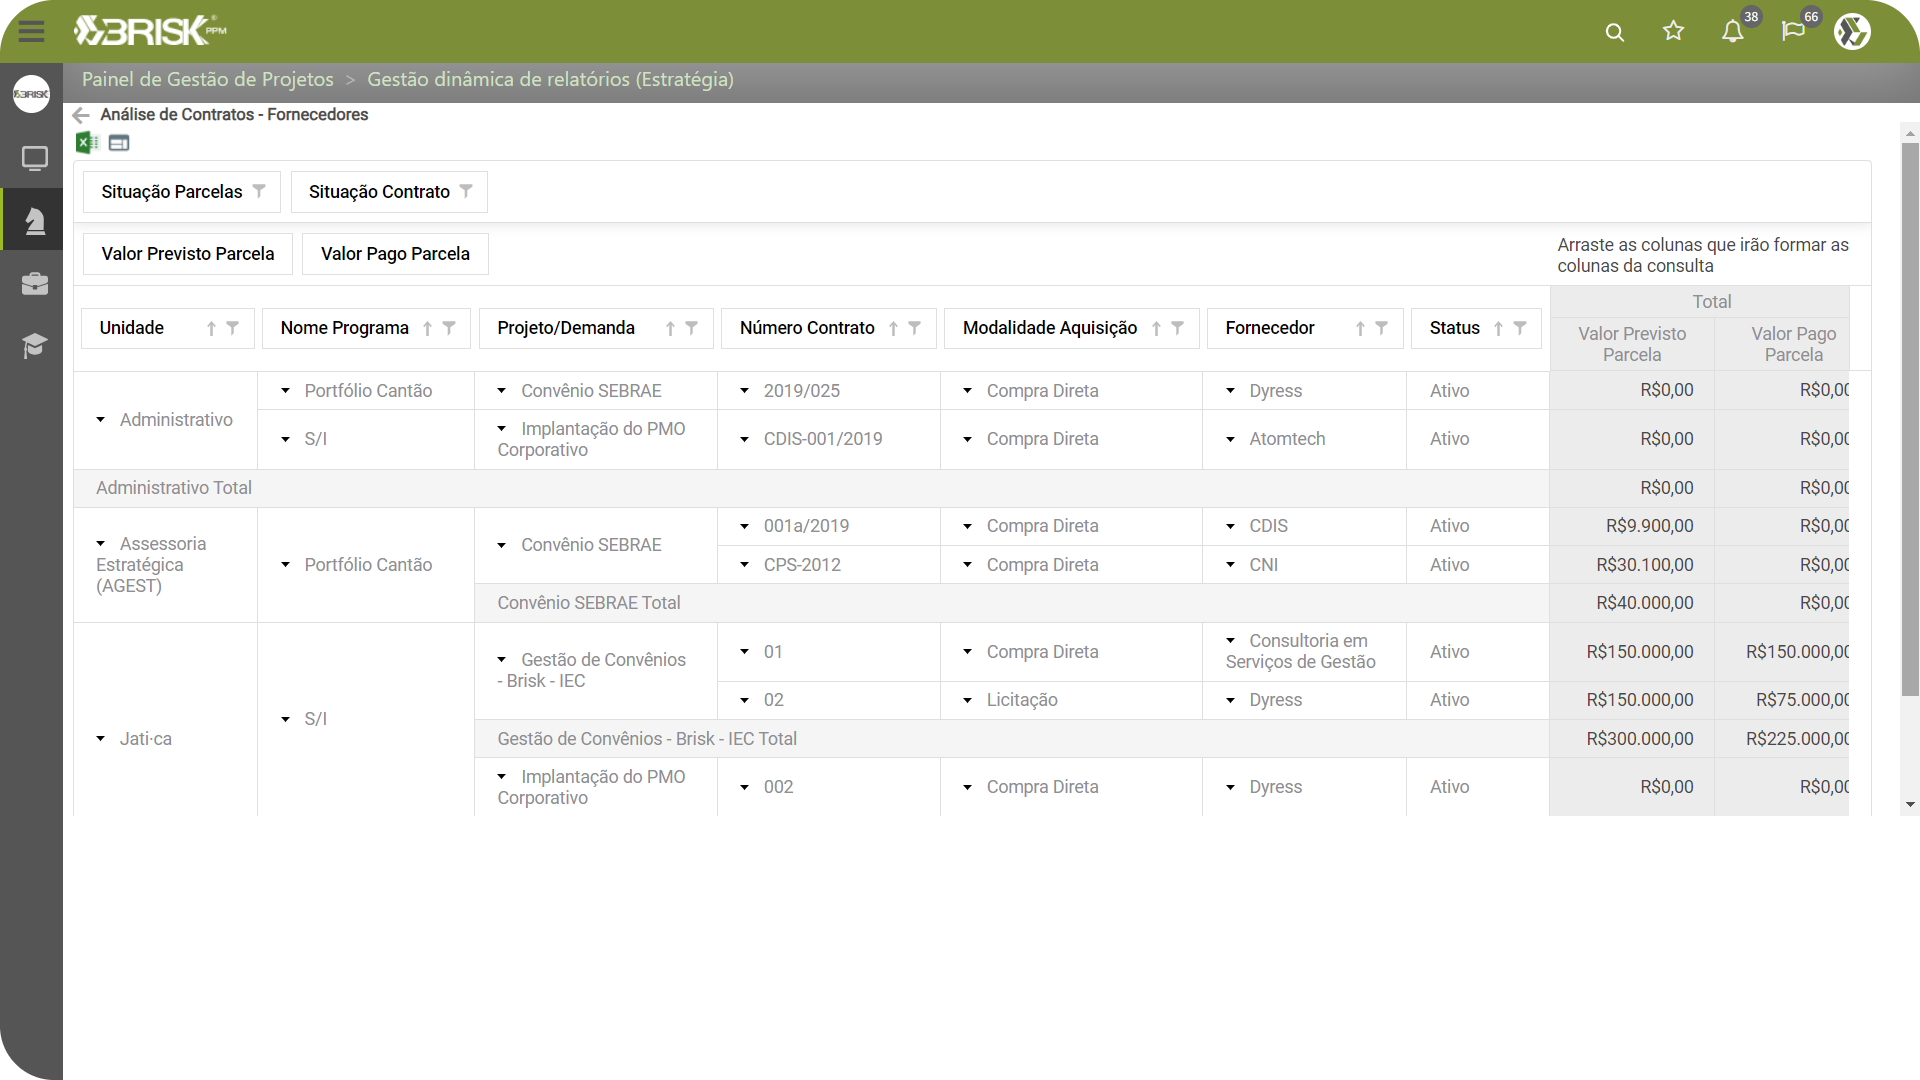Click scrollbar down arrow

(x=1910, y=805)
